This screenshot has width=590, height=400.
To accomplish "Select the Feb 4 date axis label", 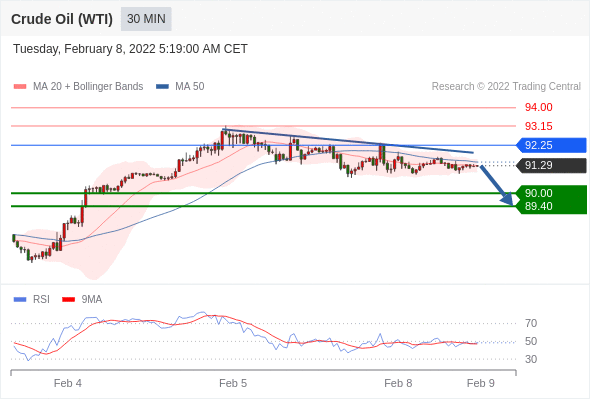I will (68, 383).
